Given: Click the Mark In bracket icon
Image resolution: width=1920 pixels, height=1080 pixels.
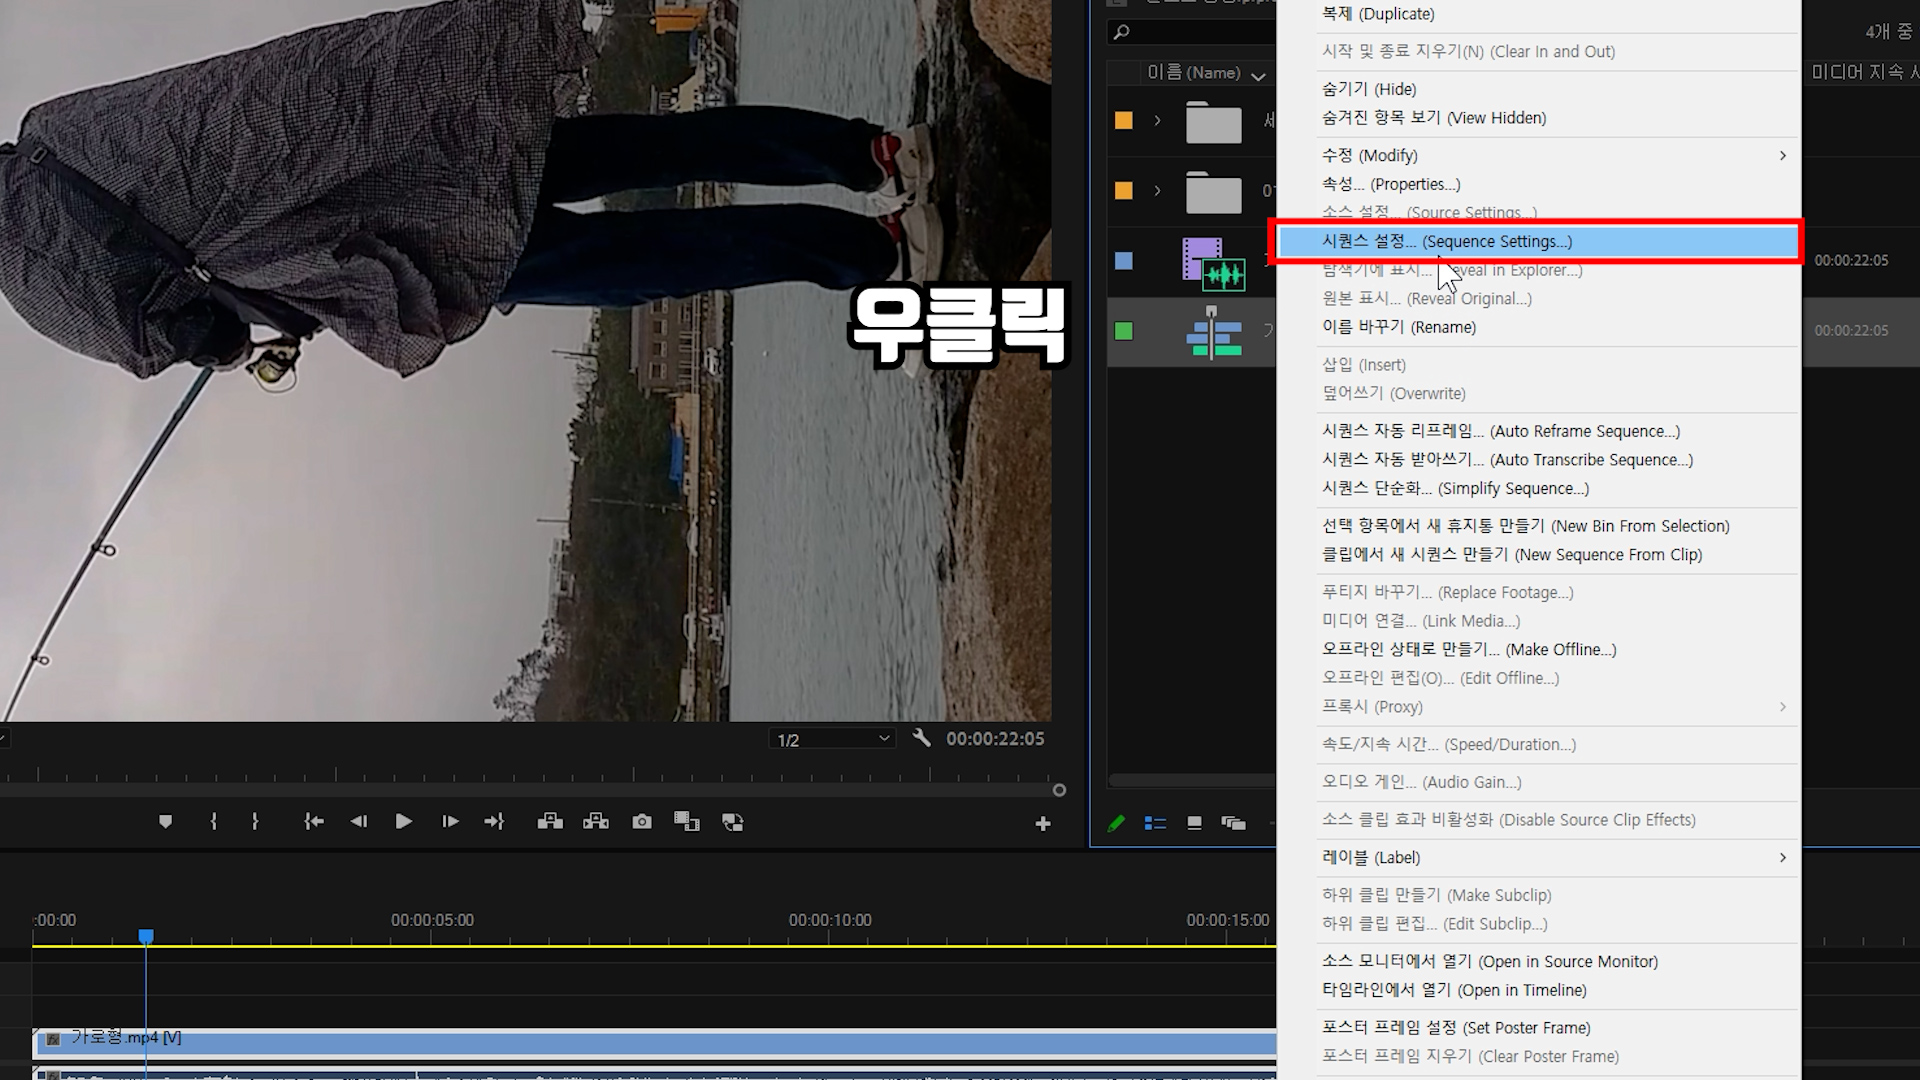Looking at the screenshot, I should point(213,822).
